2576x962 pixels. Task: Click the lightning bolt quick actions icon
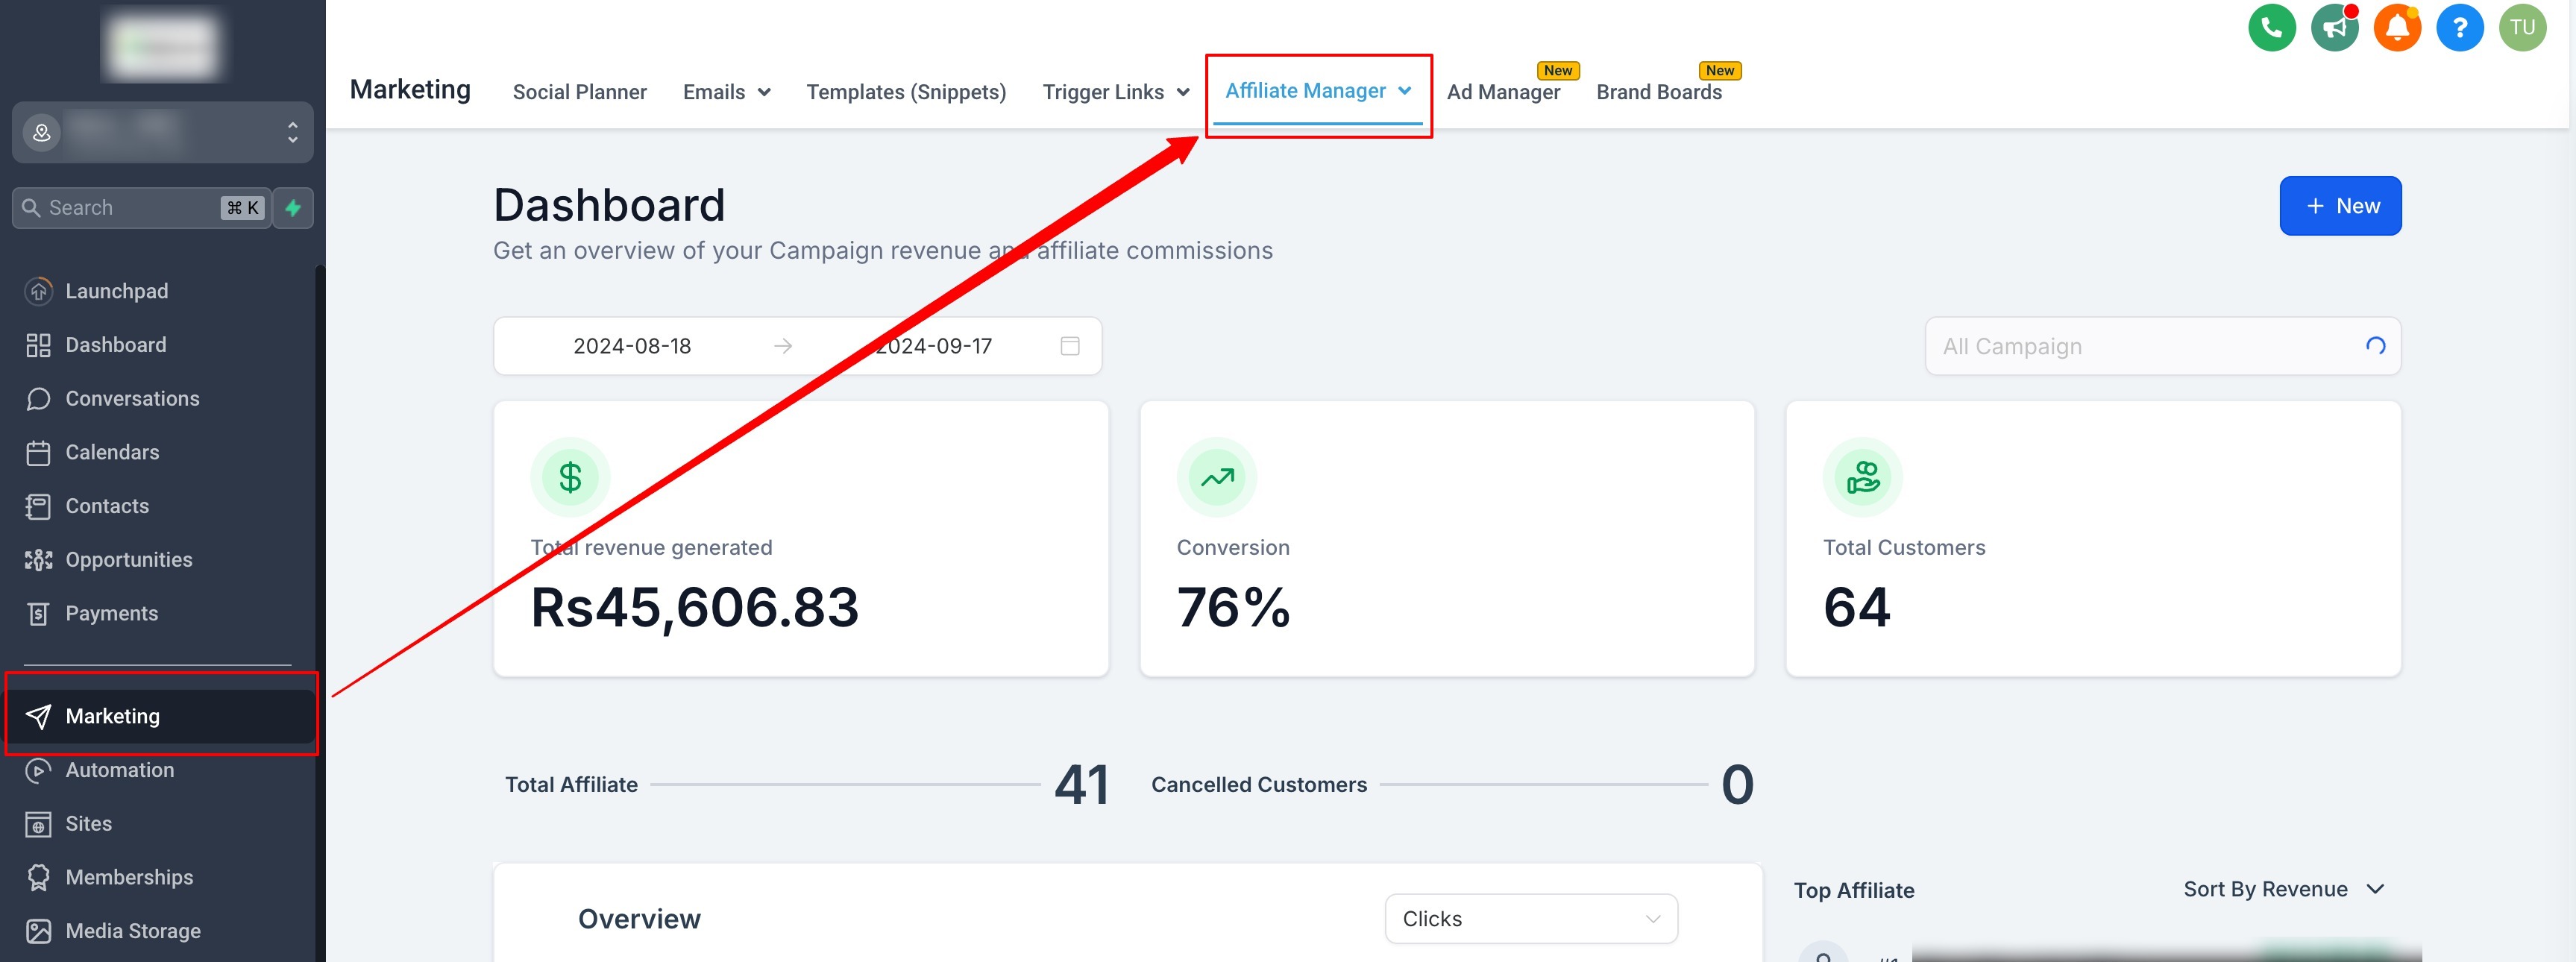(293, 208)
